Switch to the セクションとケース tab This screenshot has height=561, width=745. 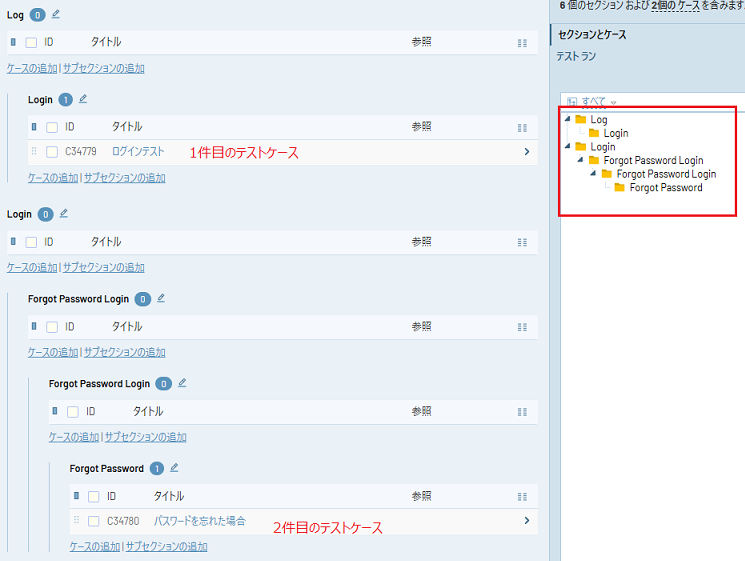(592, 35)
